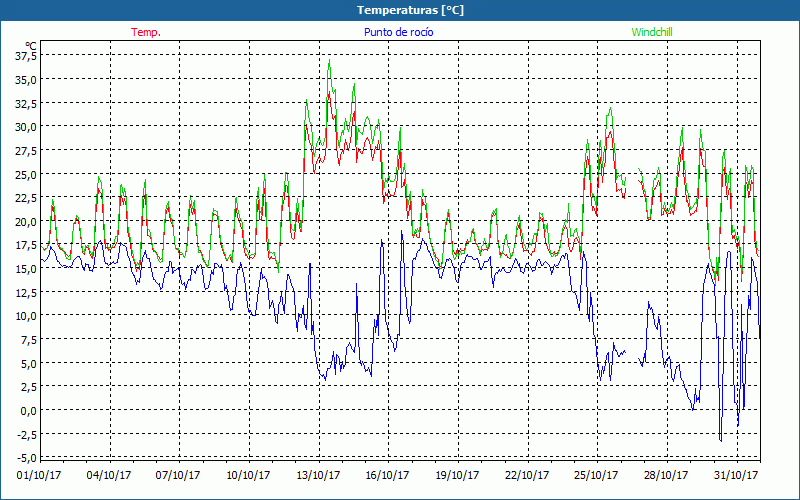Select the blue 'Punto de rocío' legend label
This screenshot has width=800, height=500.
pyautogui.click(x=398, y=32)
